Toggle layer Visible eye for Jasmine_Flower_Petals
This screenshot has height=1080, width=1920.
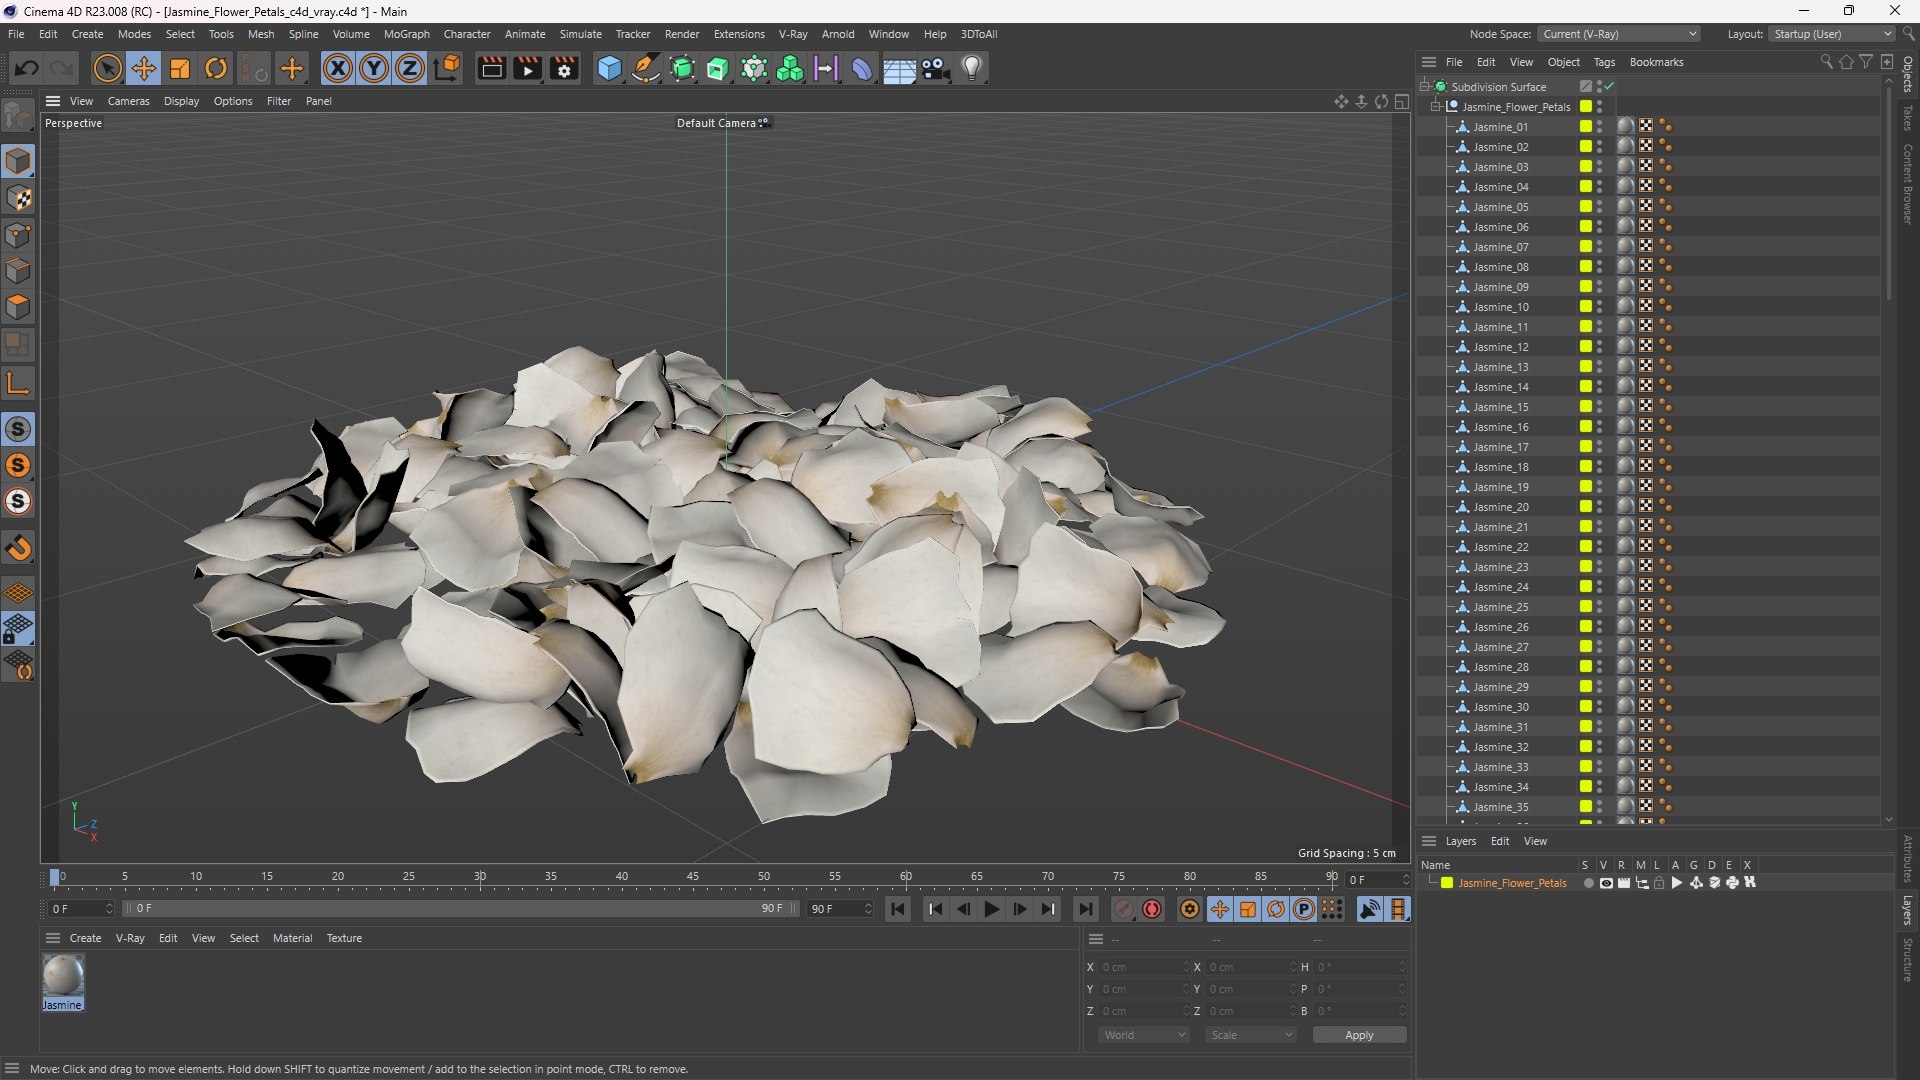tap(1606, 883)
